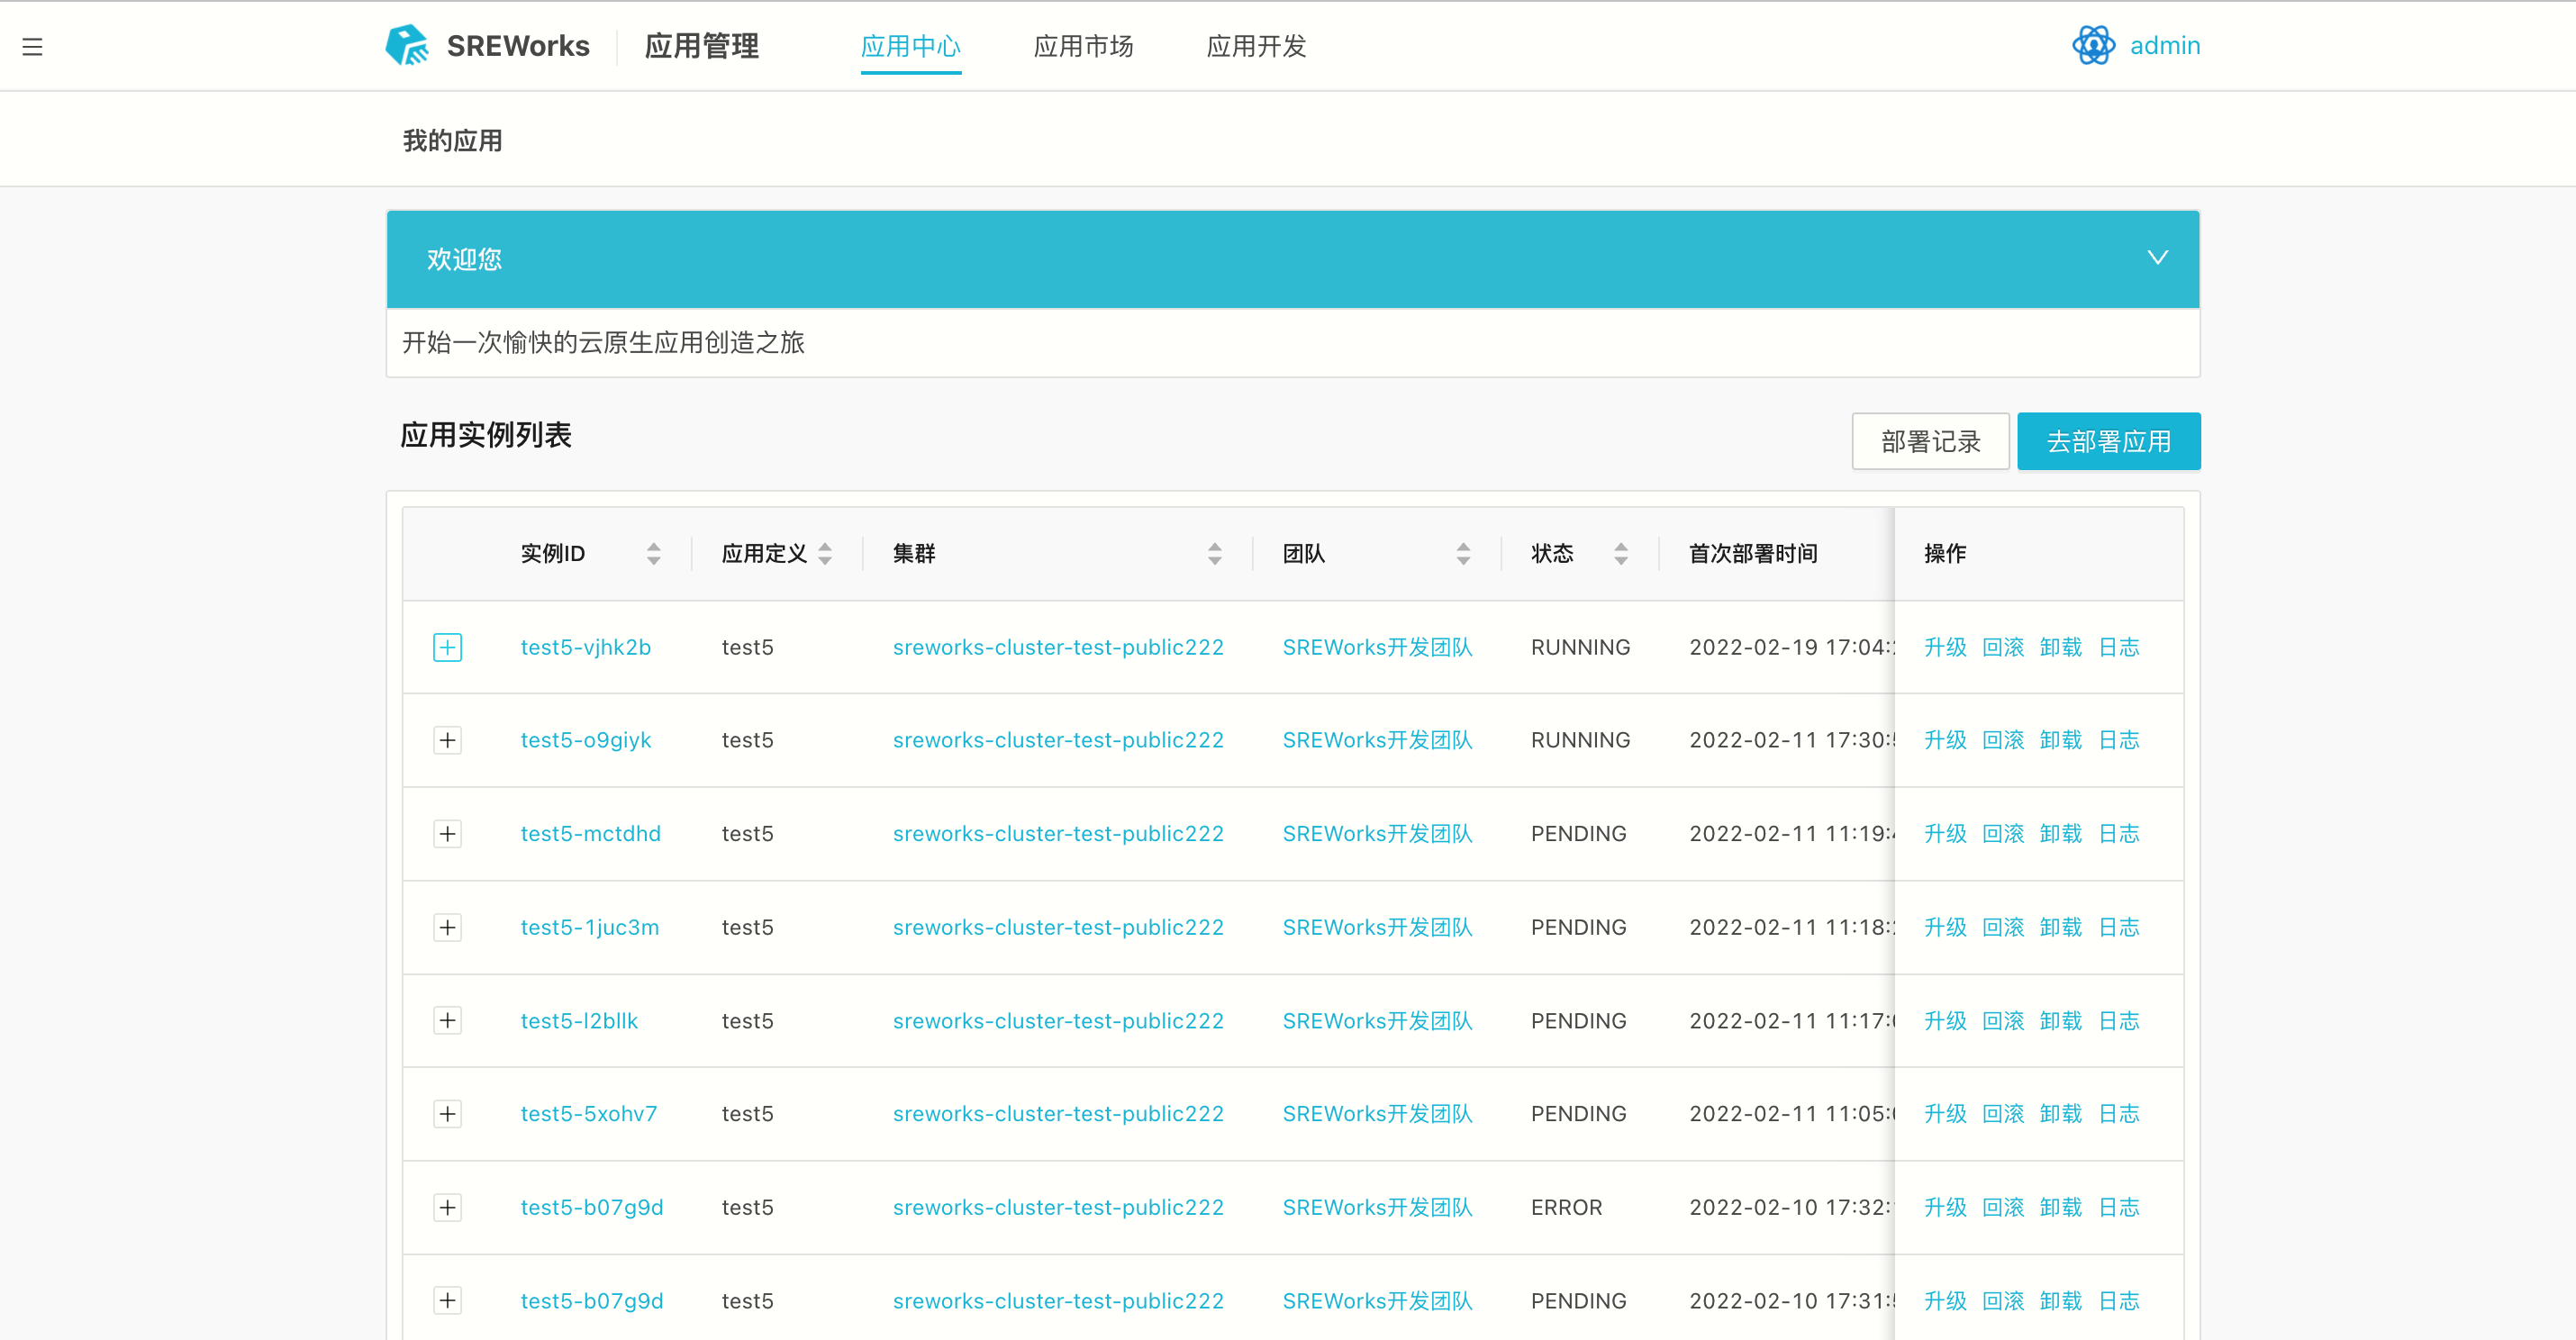Open 部署记录 deployment records
Viewport: 2576px width, 1340px height.
click(1930, 441)
